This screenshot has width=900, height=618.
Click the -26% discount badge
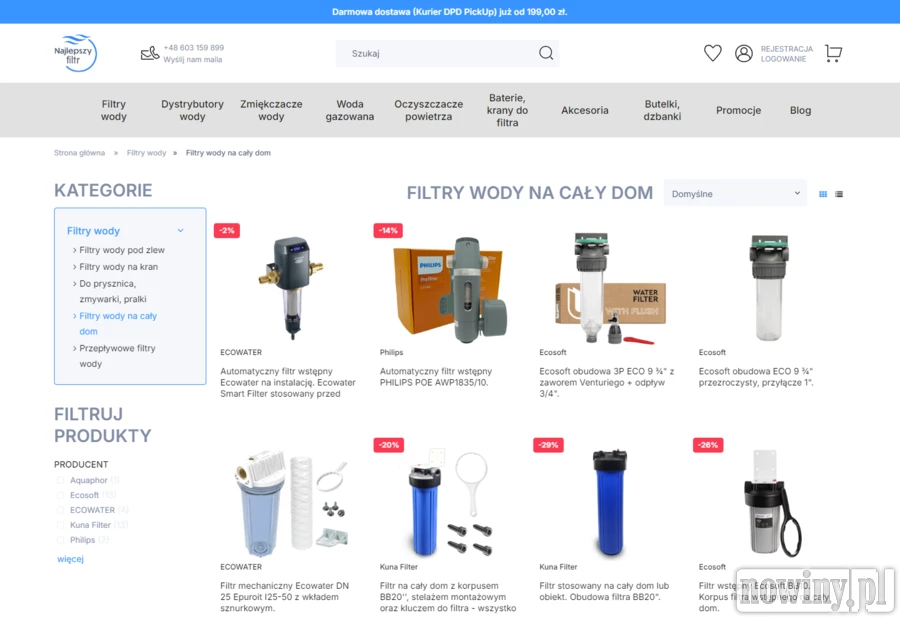[708, 445]
